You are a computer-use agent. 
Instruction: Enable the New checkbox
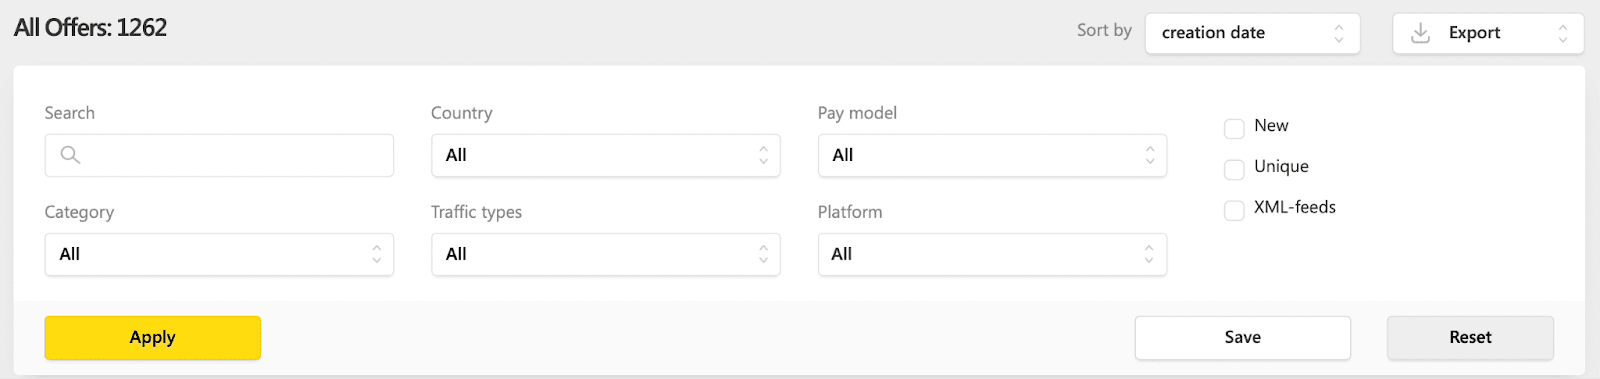(x=1234, y=128)
